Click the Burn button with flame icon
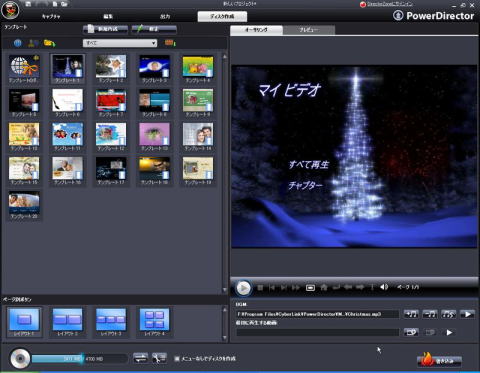The image size is (480, 373). click(439, 360)
